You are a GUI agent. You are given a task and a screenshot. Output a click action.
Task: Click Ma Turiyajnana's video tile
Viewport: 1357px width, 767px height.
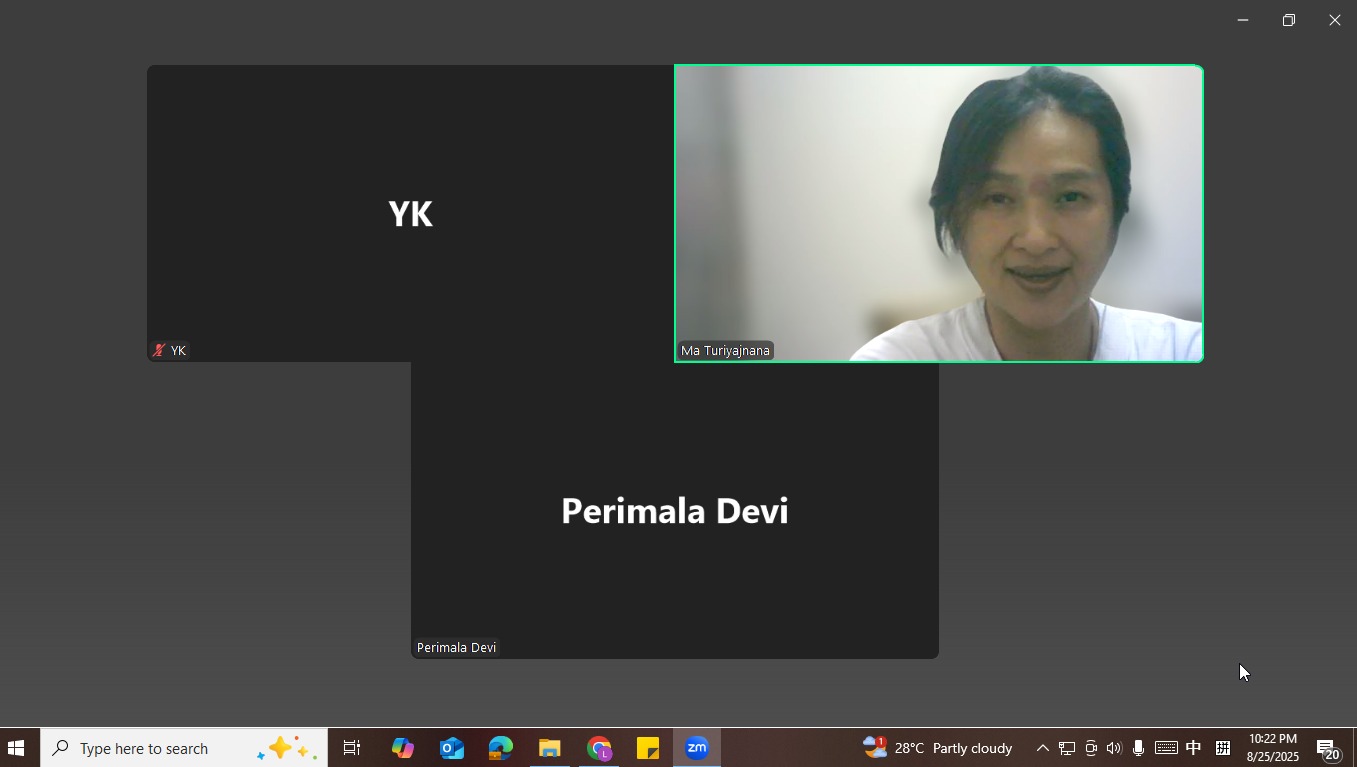938,213
